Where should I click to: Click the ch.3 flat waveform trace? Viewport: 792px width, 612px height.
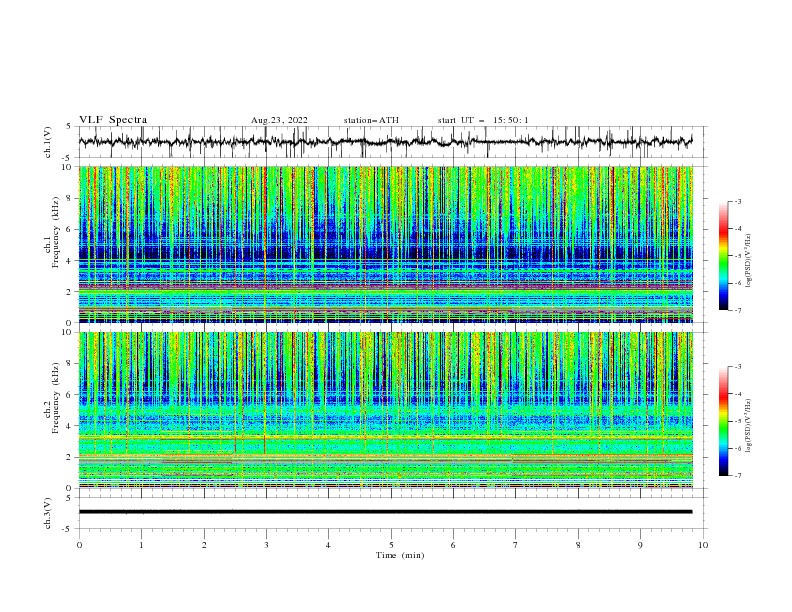(x=385, y=512)
